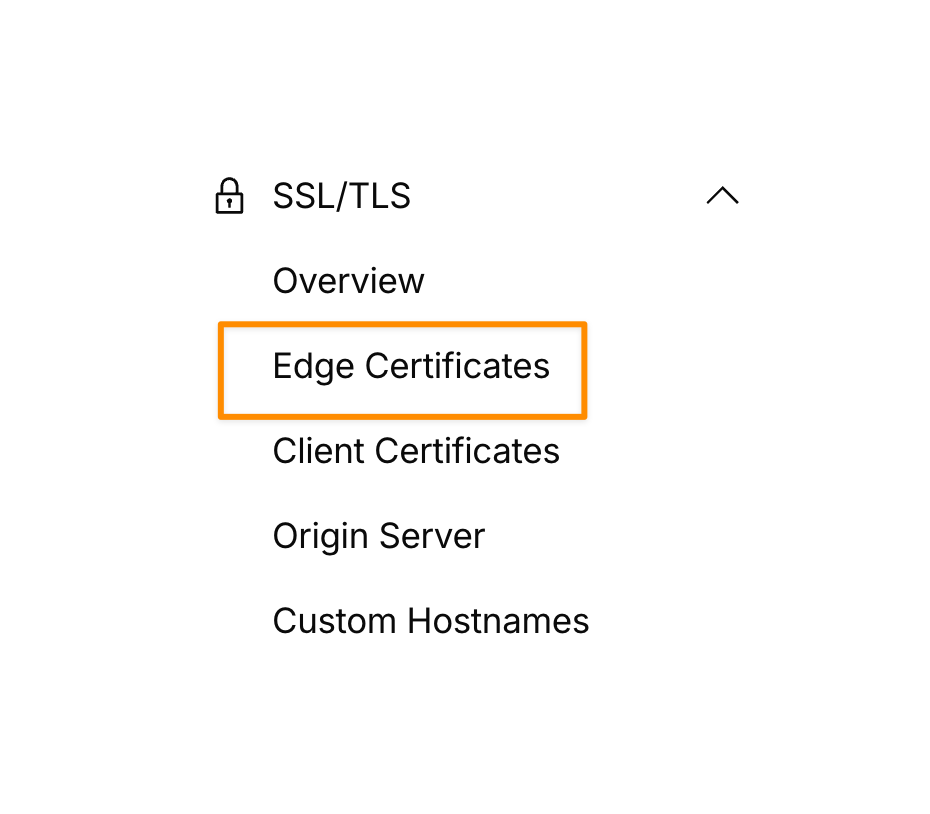The width and height of the screenshot is (930, 814).
Task: Collapse the SSL/TLS section chevron
Action: point(722,196)
